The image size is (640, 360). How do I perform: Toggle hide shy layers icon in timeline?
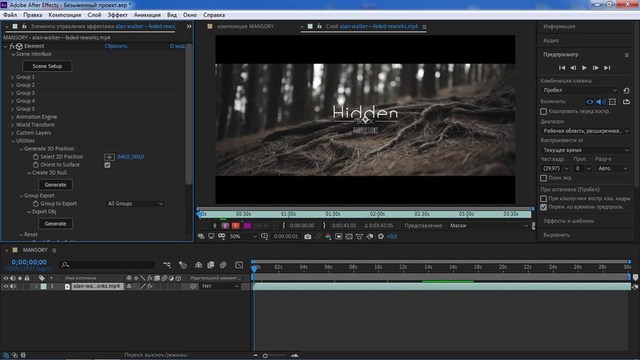[x=198, y=265]
